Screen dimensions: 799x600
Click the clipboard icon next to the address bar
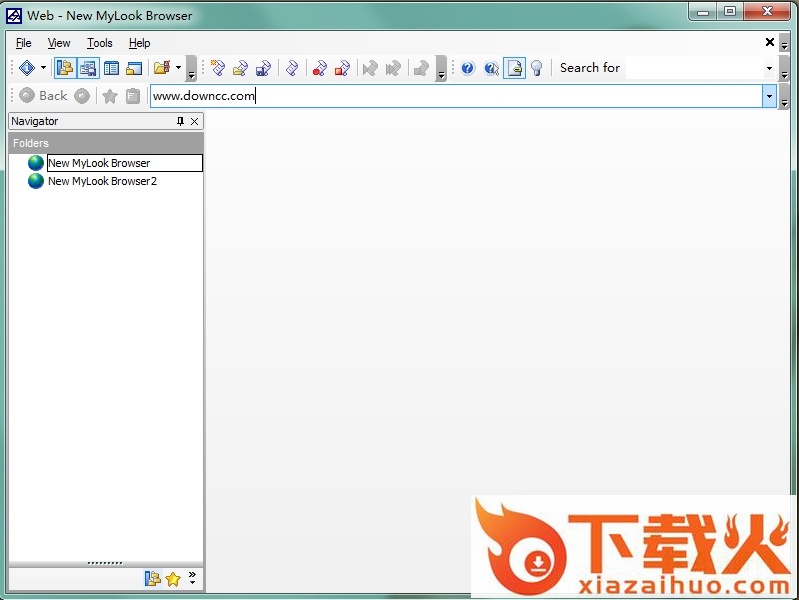click(x=133, y=96)
